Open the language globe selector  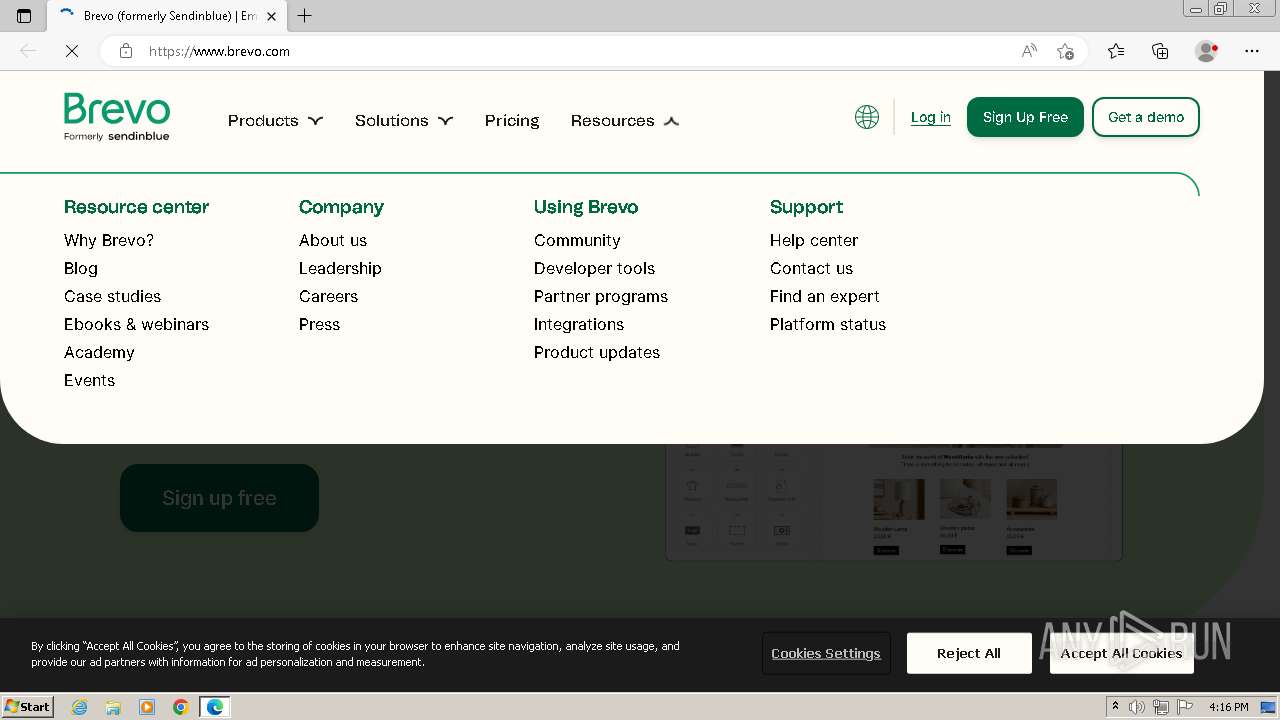tap(867, 117)
